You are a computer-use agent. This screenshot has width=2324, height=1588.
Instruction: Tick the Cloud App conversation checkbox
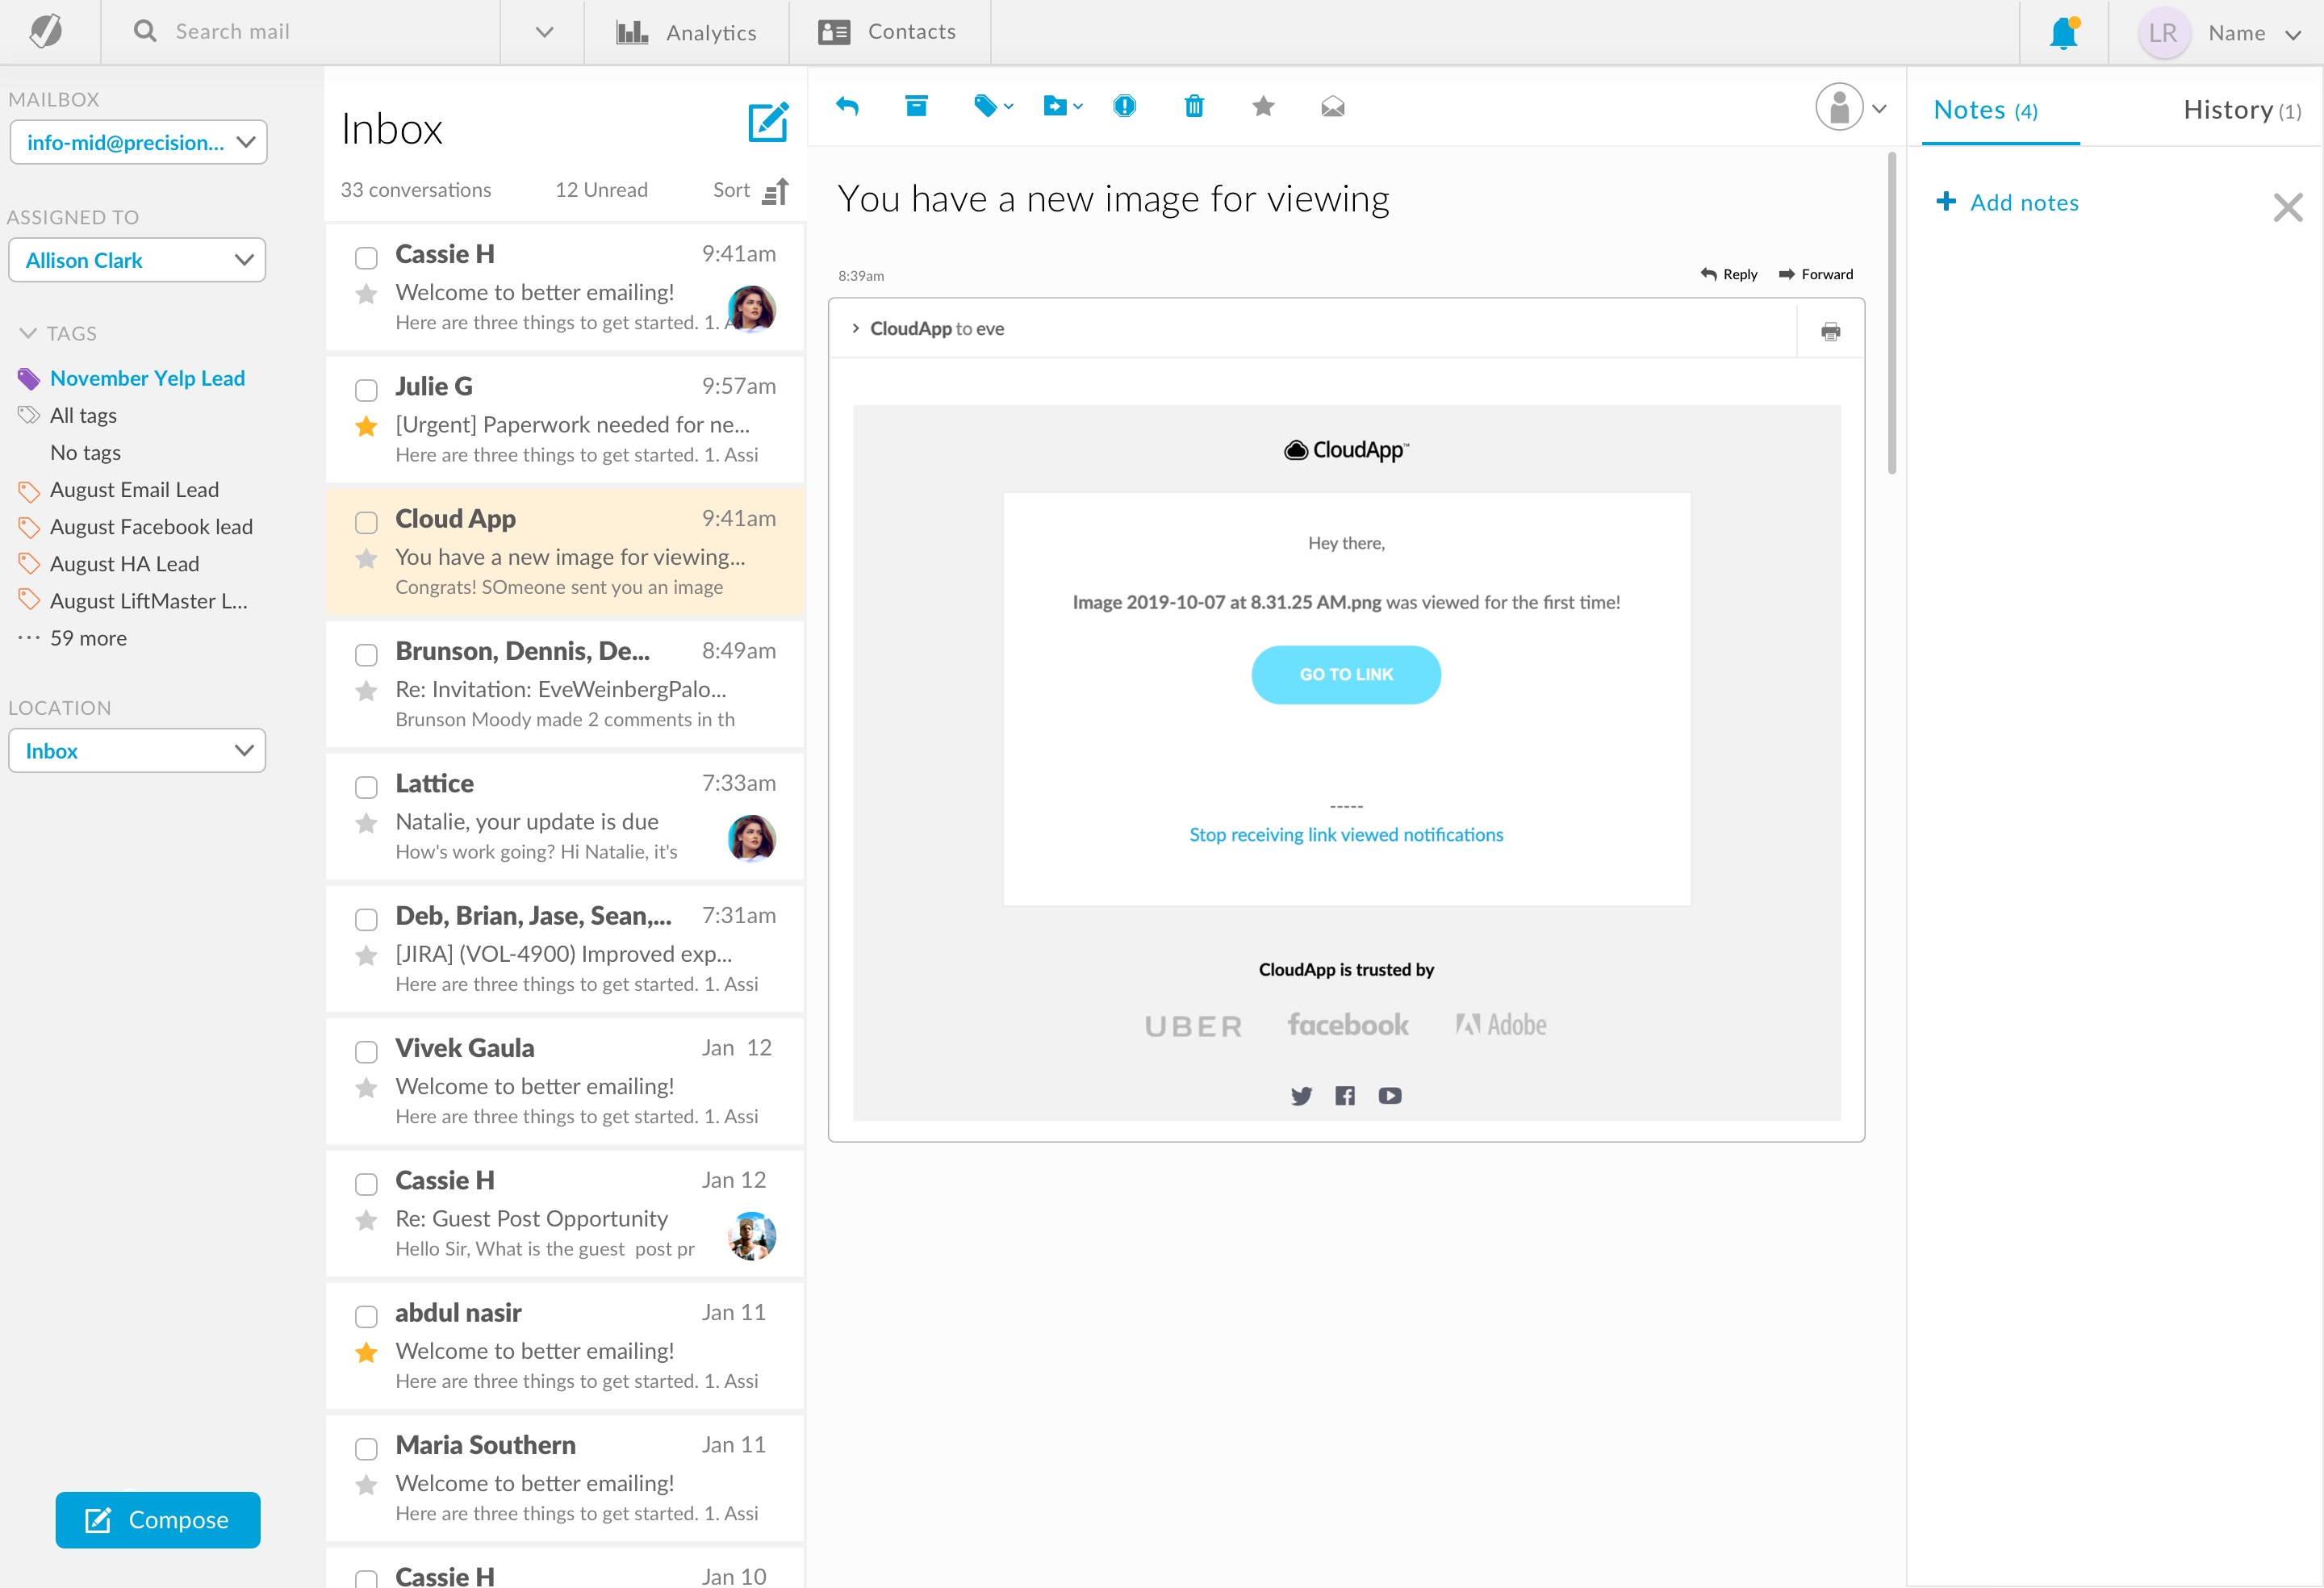366,523
